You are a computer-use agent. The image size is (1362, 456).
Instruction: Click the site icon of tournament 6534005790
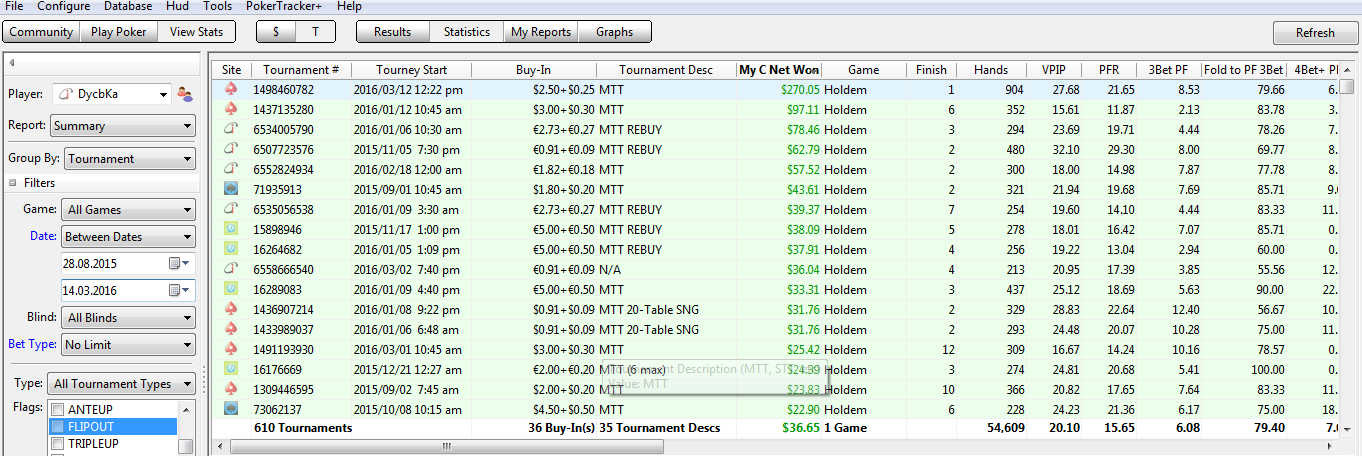click(x=231, y=130)
